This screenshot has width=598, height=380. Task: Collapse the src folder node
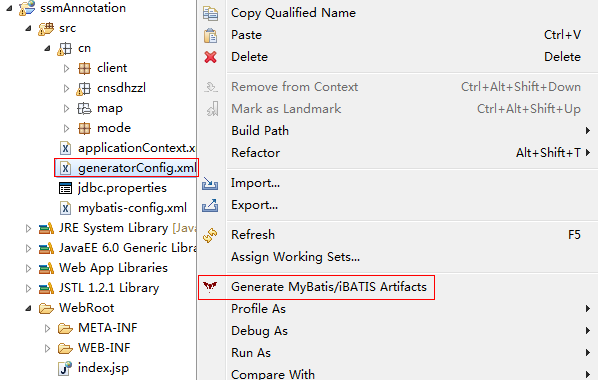click(28, 28)
